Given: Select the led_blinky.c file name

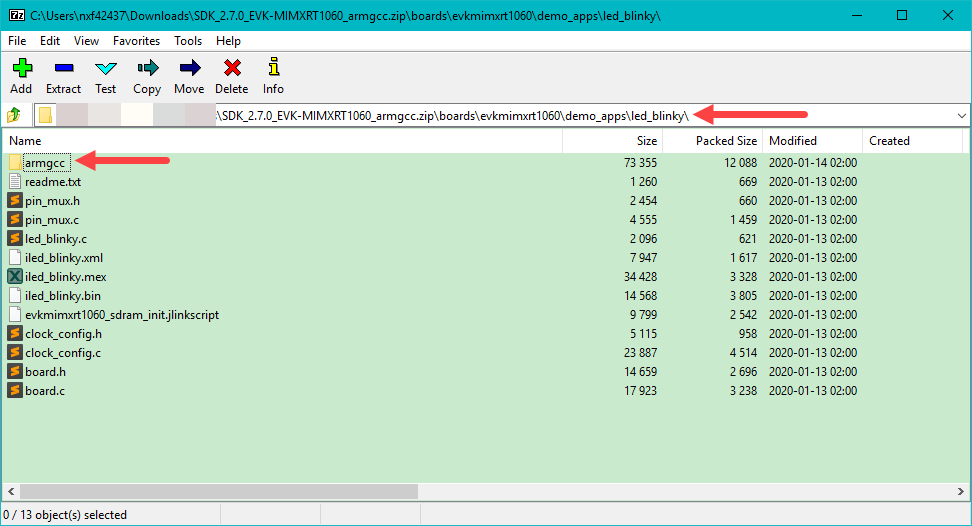Looking at the screenshot, I should (56, 239).
